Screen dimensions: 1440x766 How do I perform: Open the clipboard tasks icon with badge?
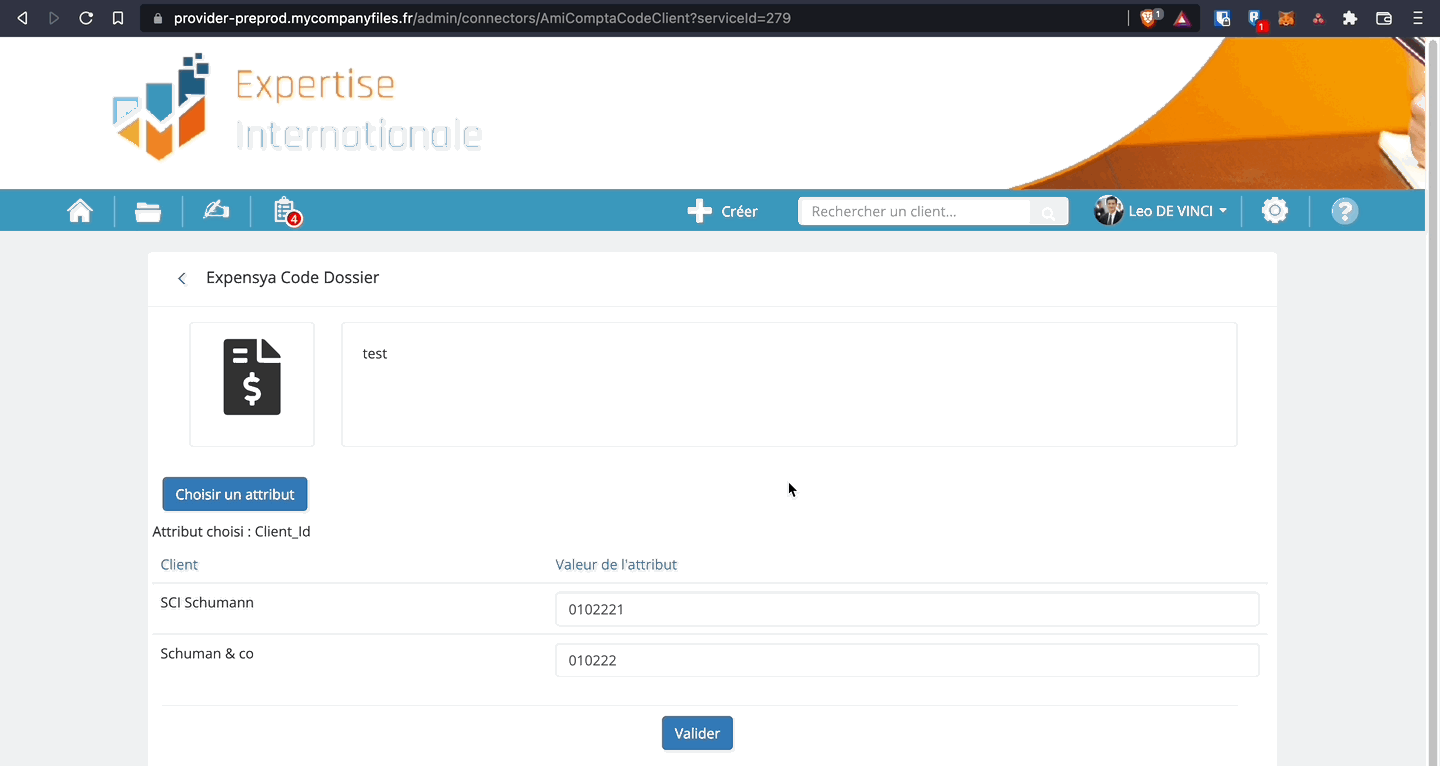pyautogui.click(x=286, y=211)
